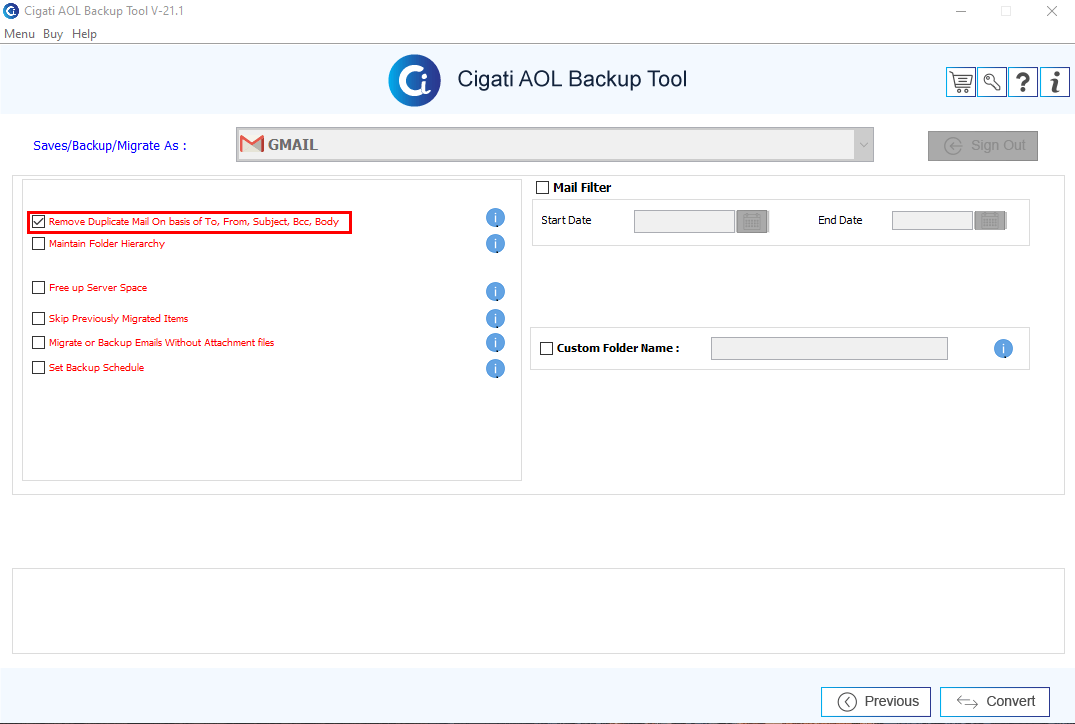Open the shopping cart purchase icon

[961, 82]
